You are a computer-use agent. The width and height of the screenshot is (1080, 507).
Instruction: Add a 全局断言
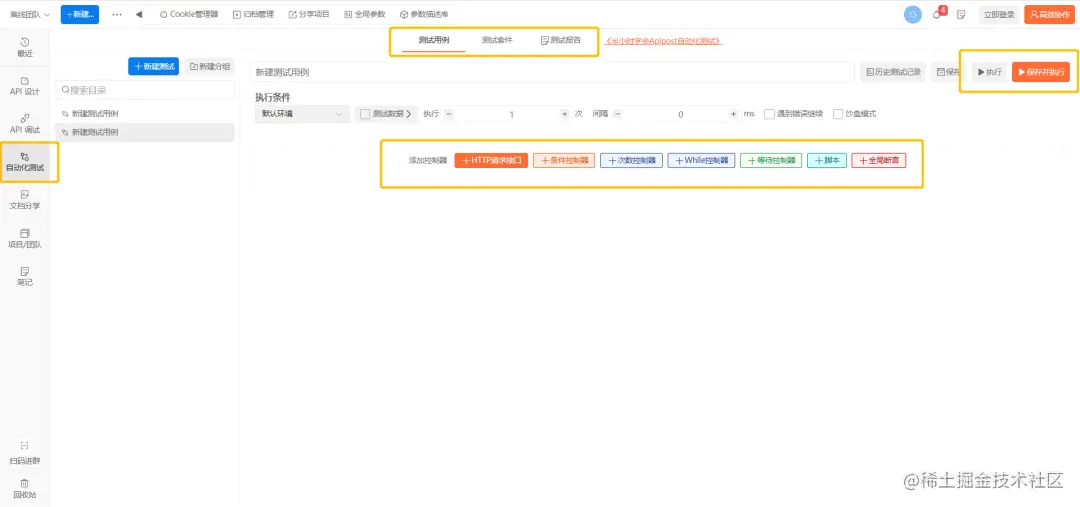click(x=879, y=161)
